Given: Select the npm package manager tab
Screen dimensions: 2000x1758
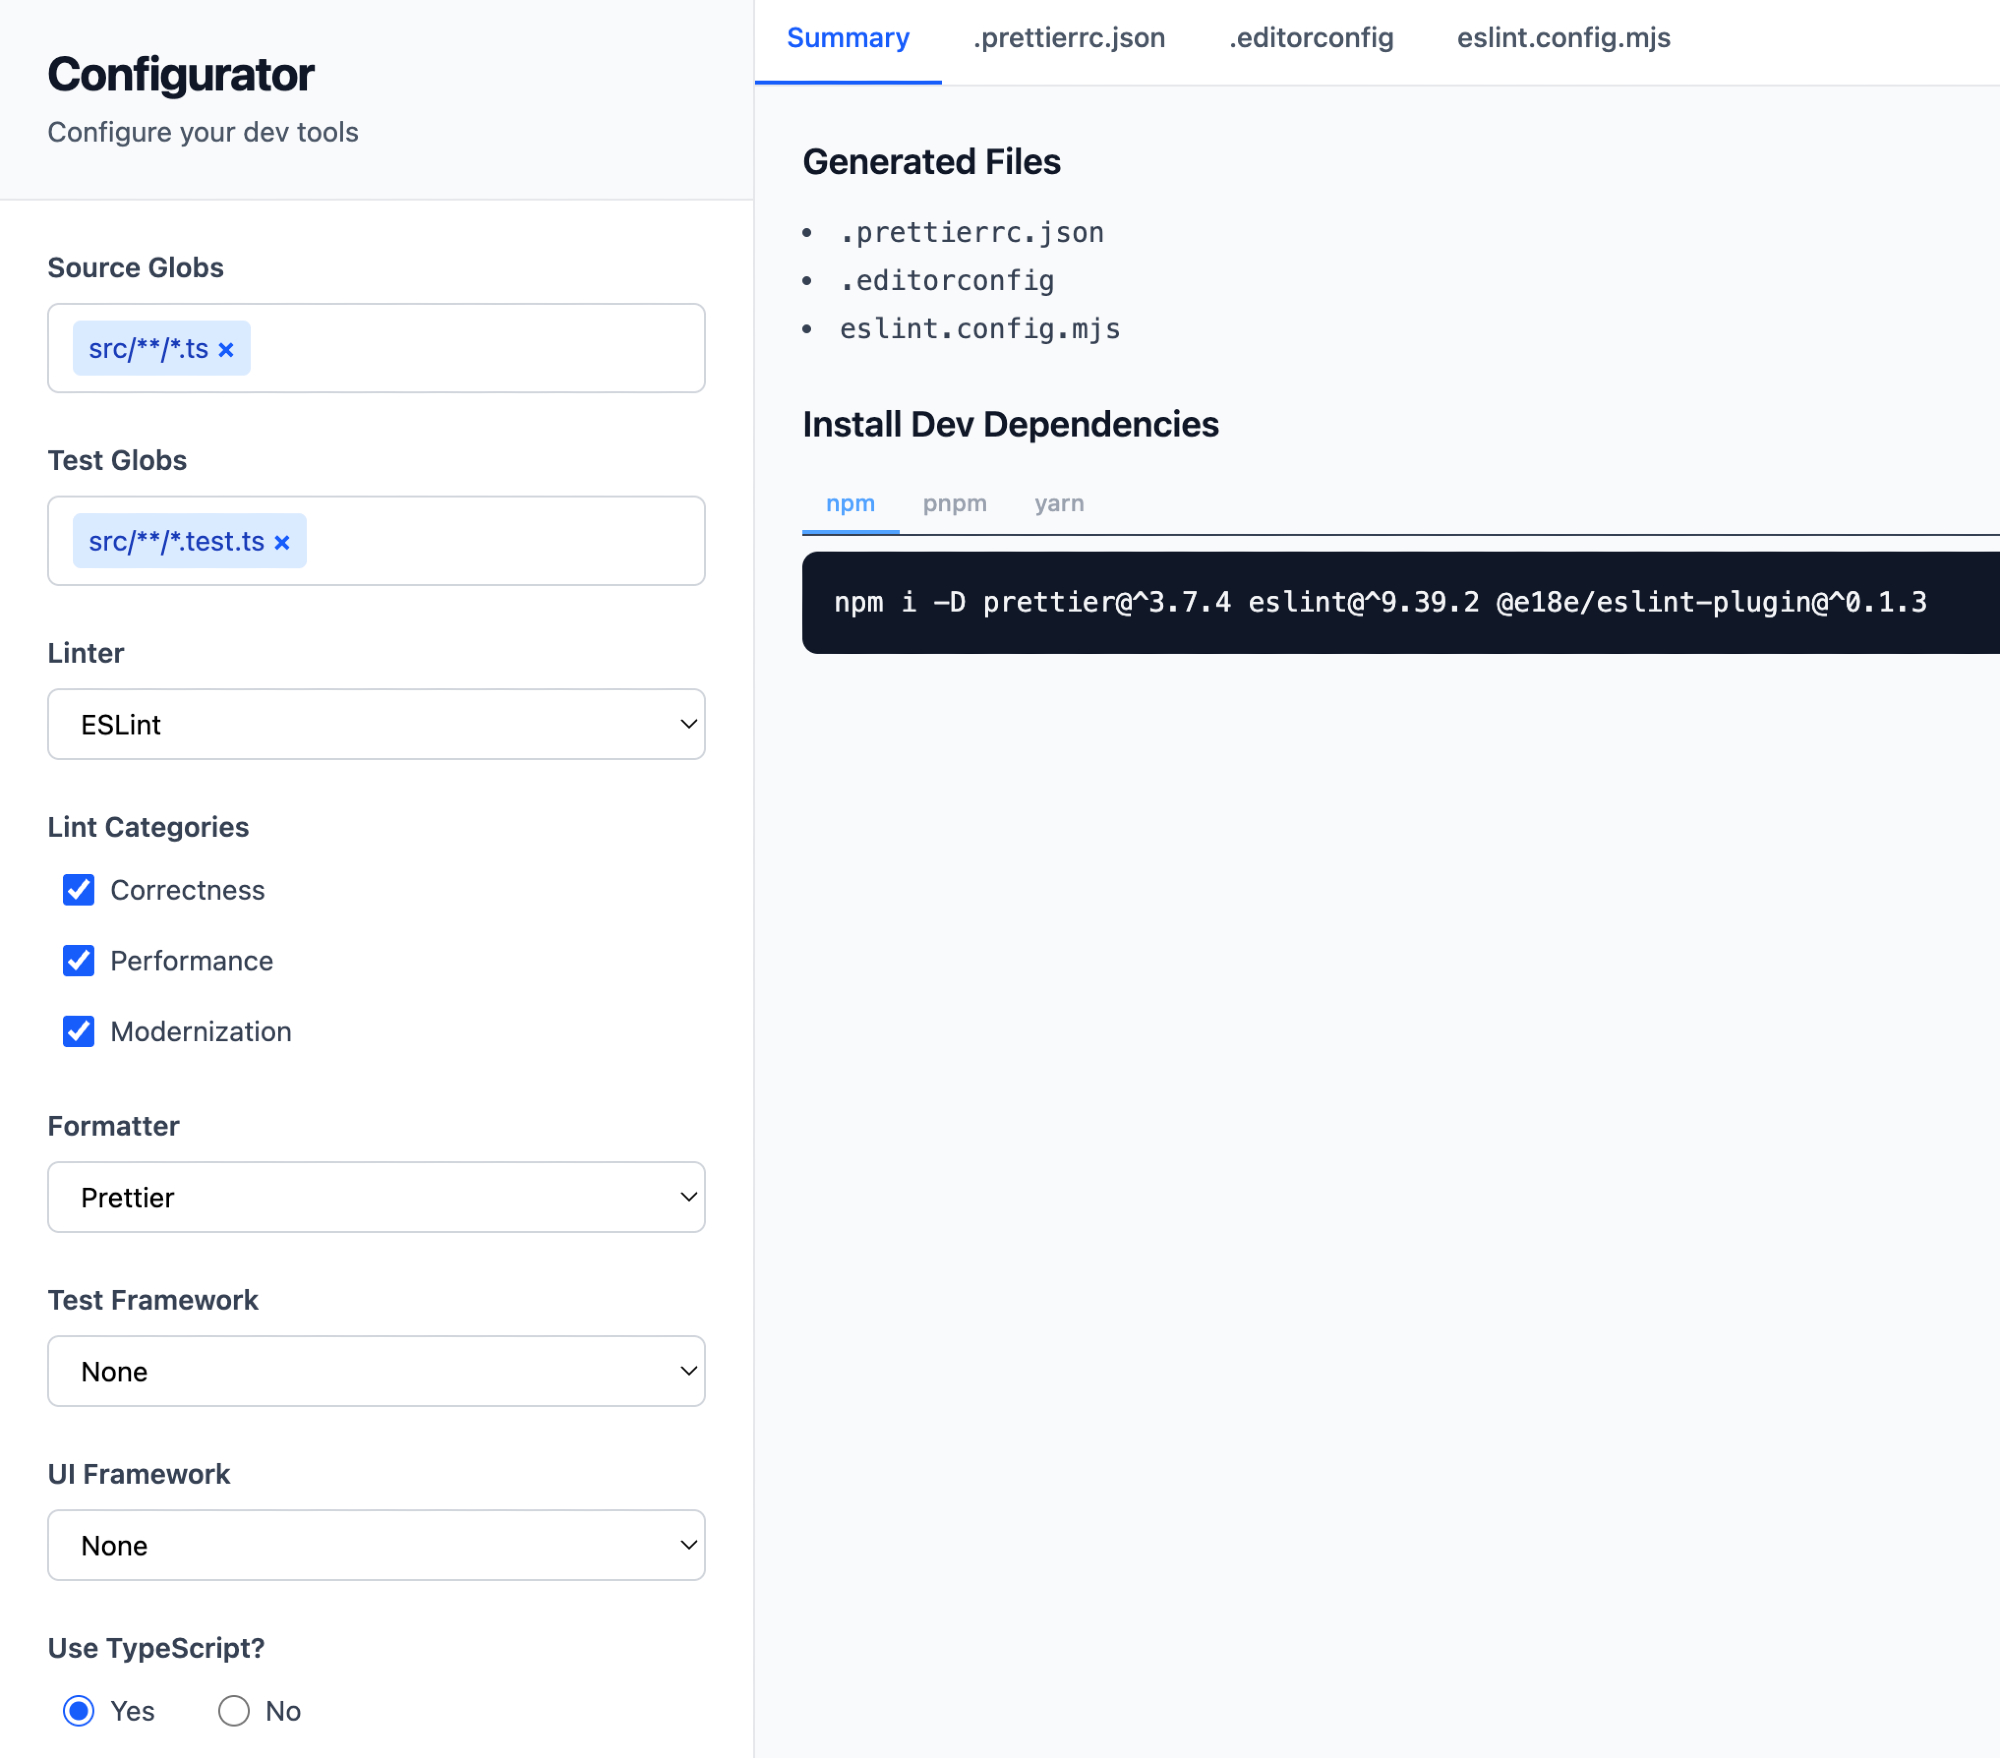Looking at the screenshot, I should pyautogui.click(x=850, y=503).
